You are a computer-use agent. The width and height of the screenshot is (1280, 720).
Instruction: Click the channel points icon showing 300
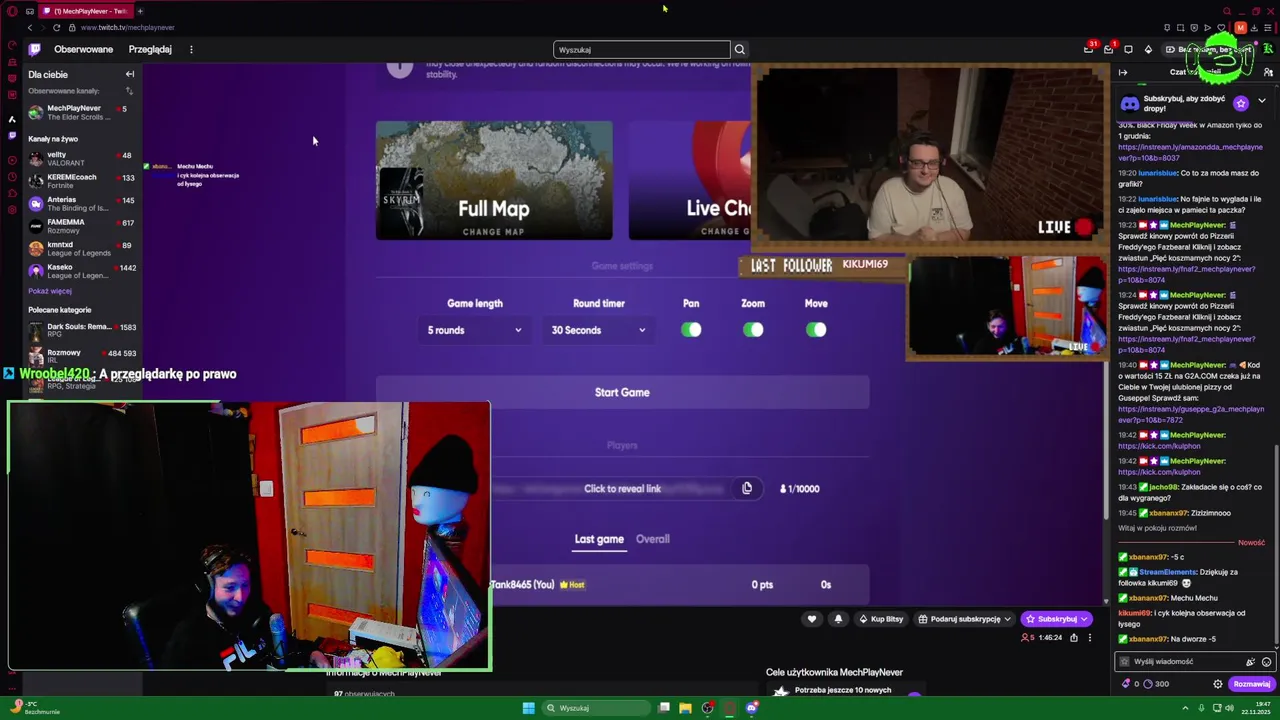[1148, 684]
